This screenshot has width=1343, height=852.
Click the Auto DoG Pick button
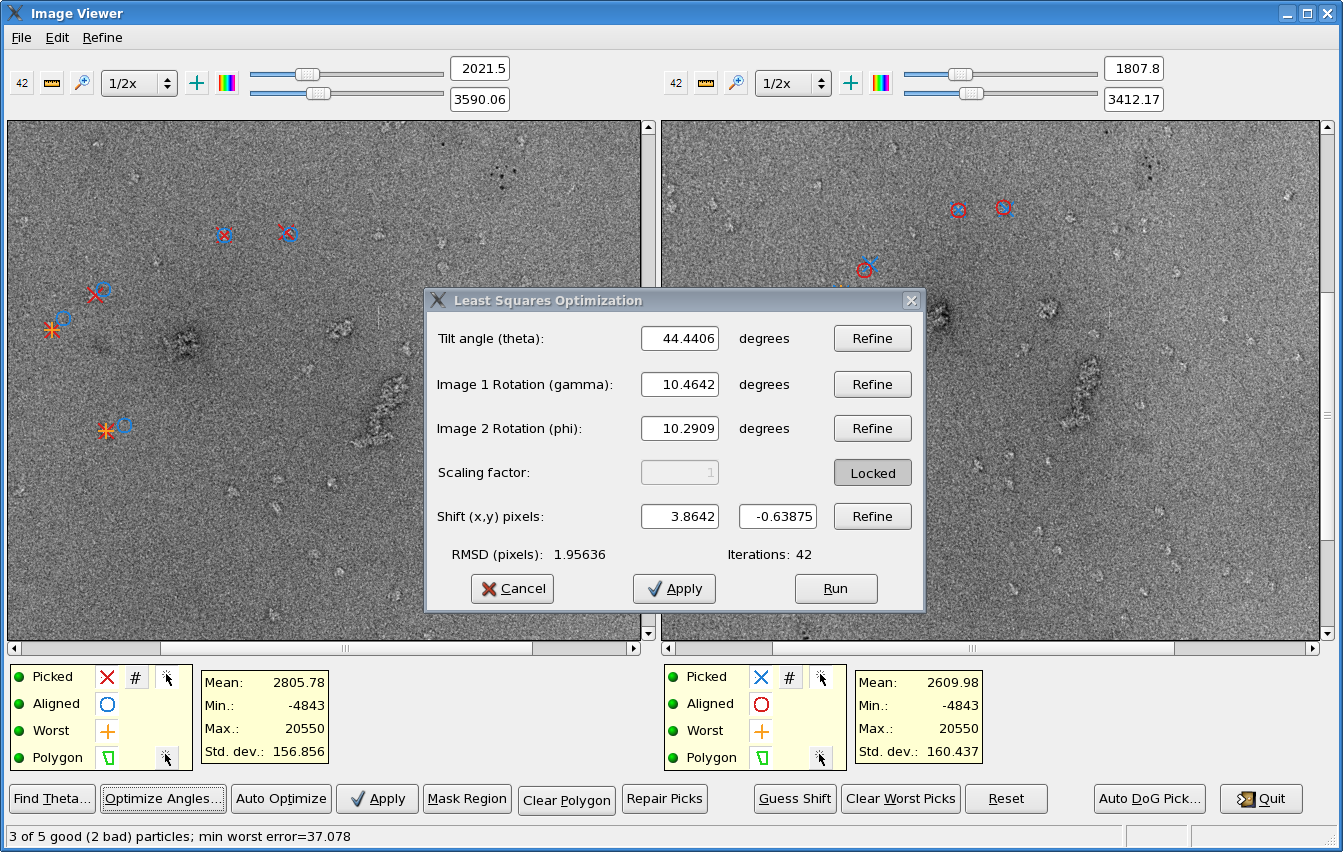point(1149,799)
